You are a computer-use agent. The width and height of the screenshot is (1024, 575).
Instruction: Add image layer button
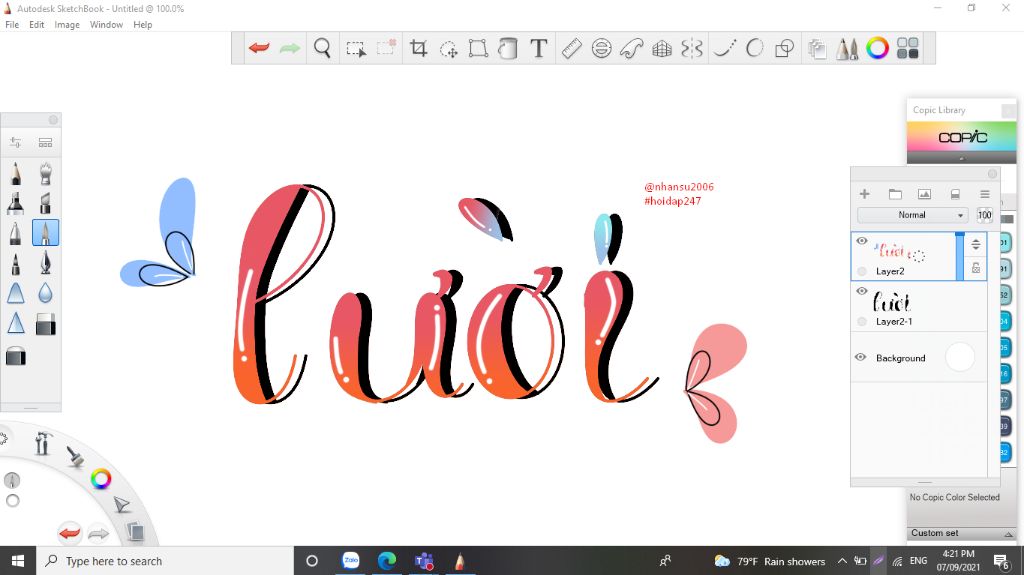click(x=924, y=194)
